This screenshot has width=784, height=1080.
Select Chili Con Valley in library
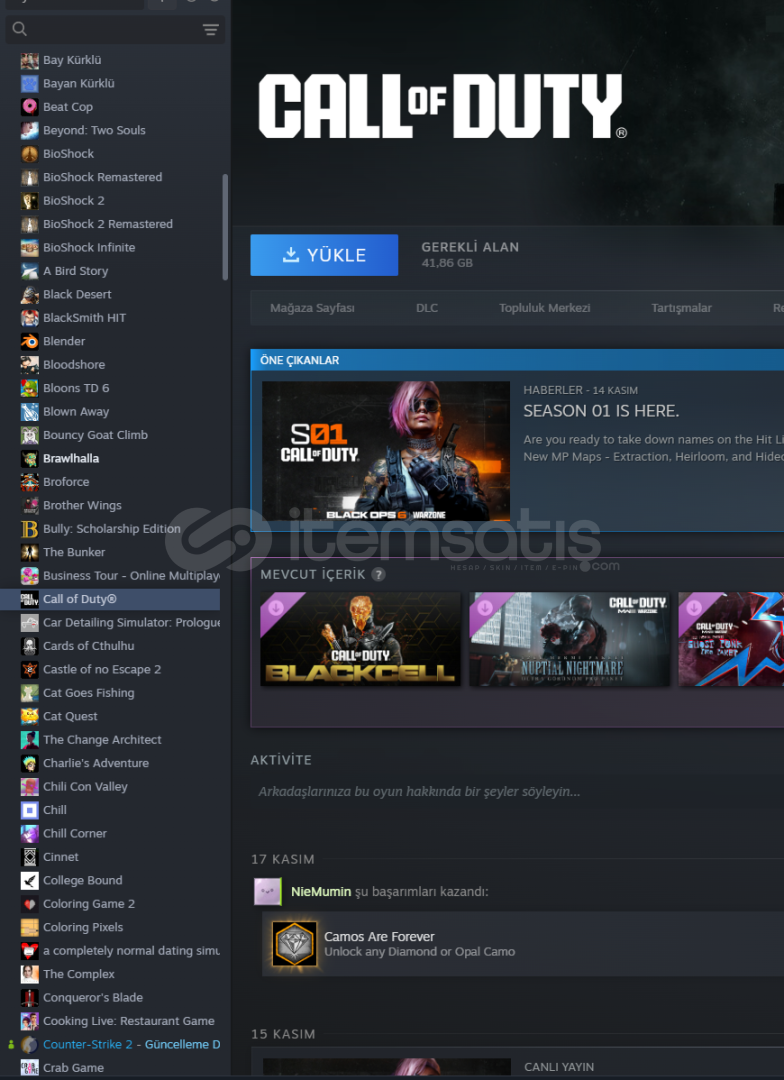coord(85,786)
